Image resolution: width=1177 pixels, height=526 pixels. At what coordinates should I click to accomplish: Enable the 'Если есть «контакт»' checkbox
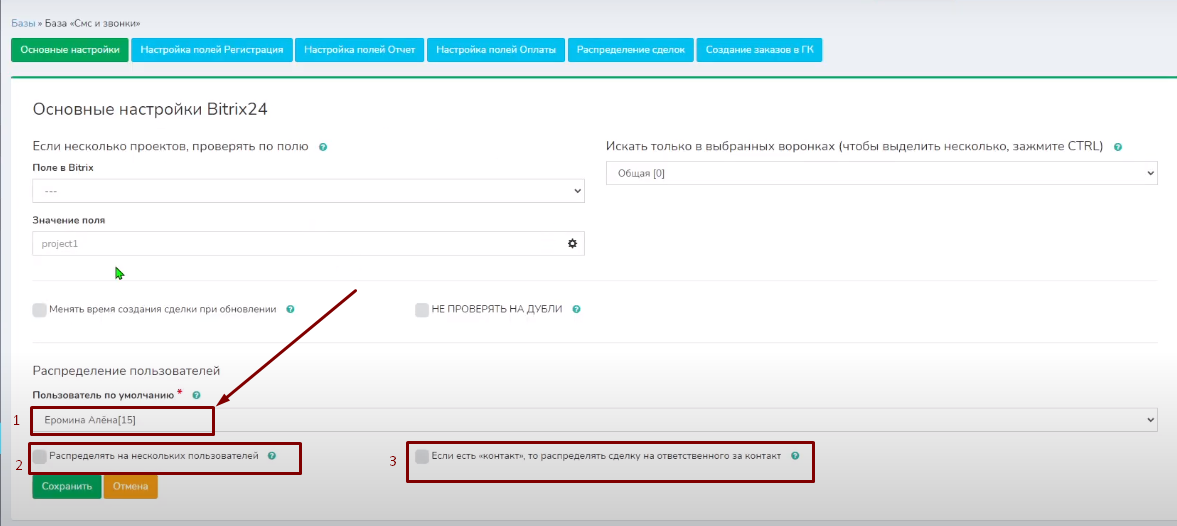[x=422, y=456]
